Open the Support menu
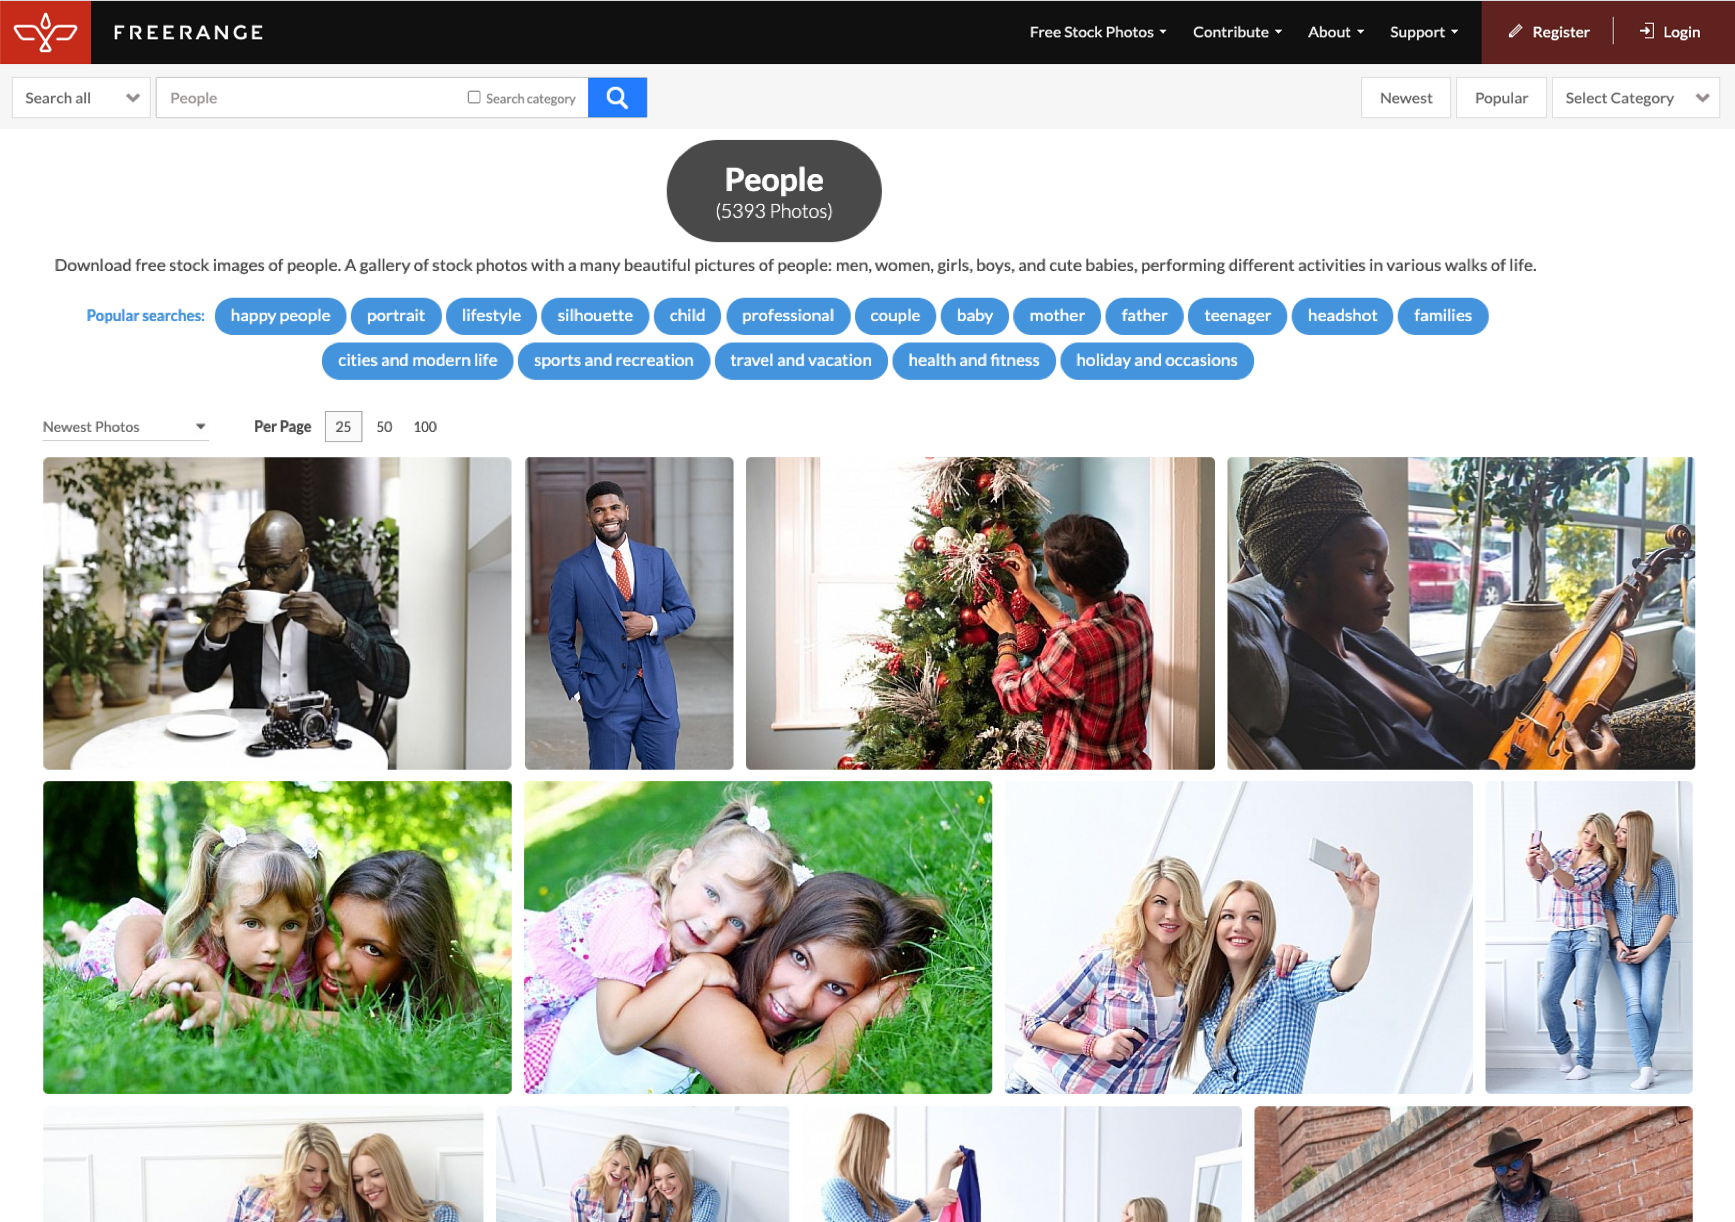The image size is (1735, 1222). pyautogui.click(x=1424, y=32)
